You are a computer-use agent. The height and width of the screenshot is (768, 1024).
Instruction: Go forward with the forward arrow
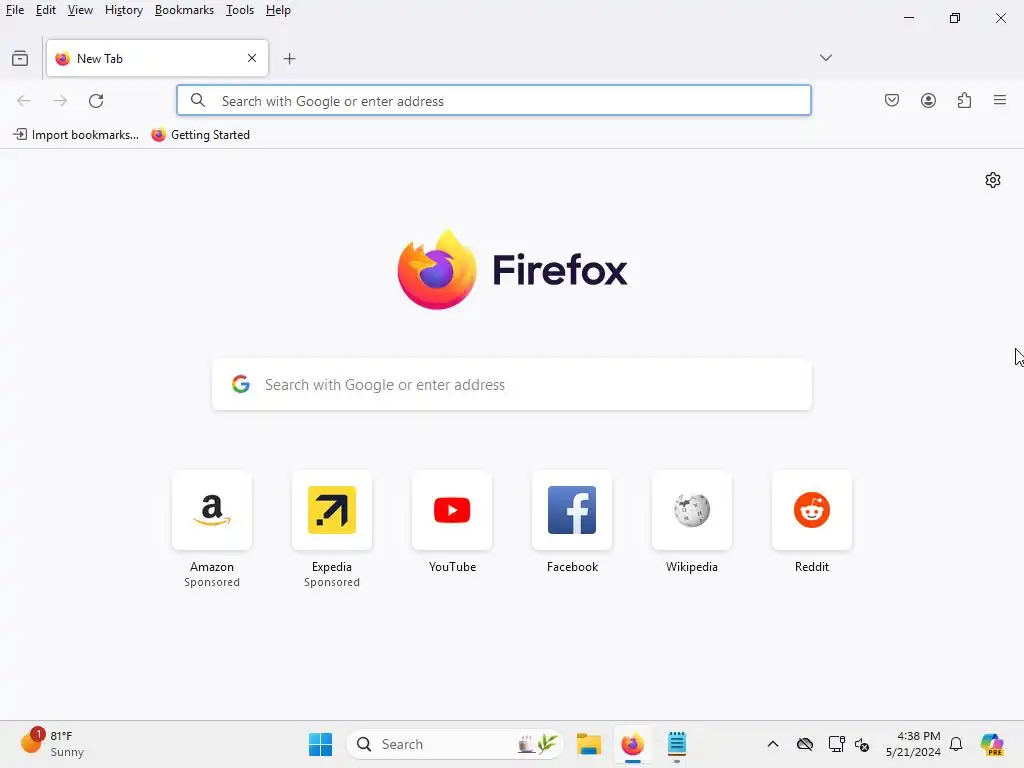[60, 101]
